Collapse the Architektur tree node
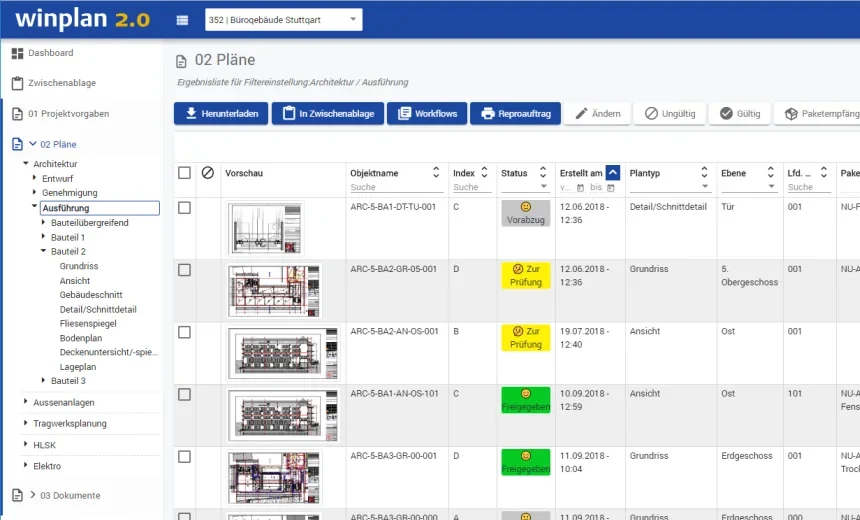This screenshot has width=860, height=520. coord(25,163)
